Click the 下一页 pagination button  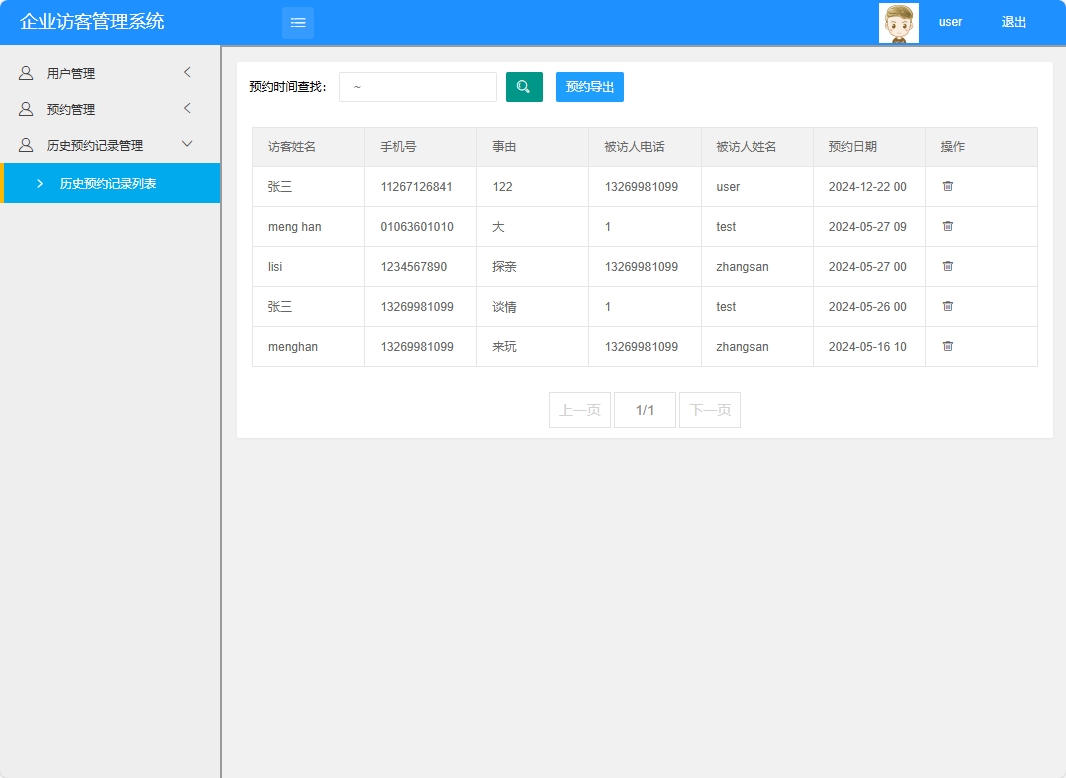coord(710,410)
